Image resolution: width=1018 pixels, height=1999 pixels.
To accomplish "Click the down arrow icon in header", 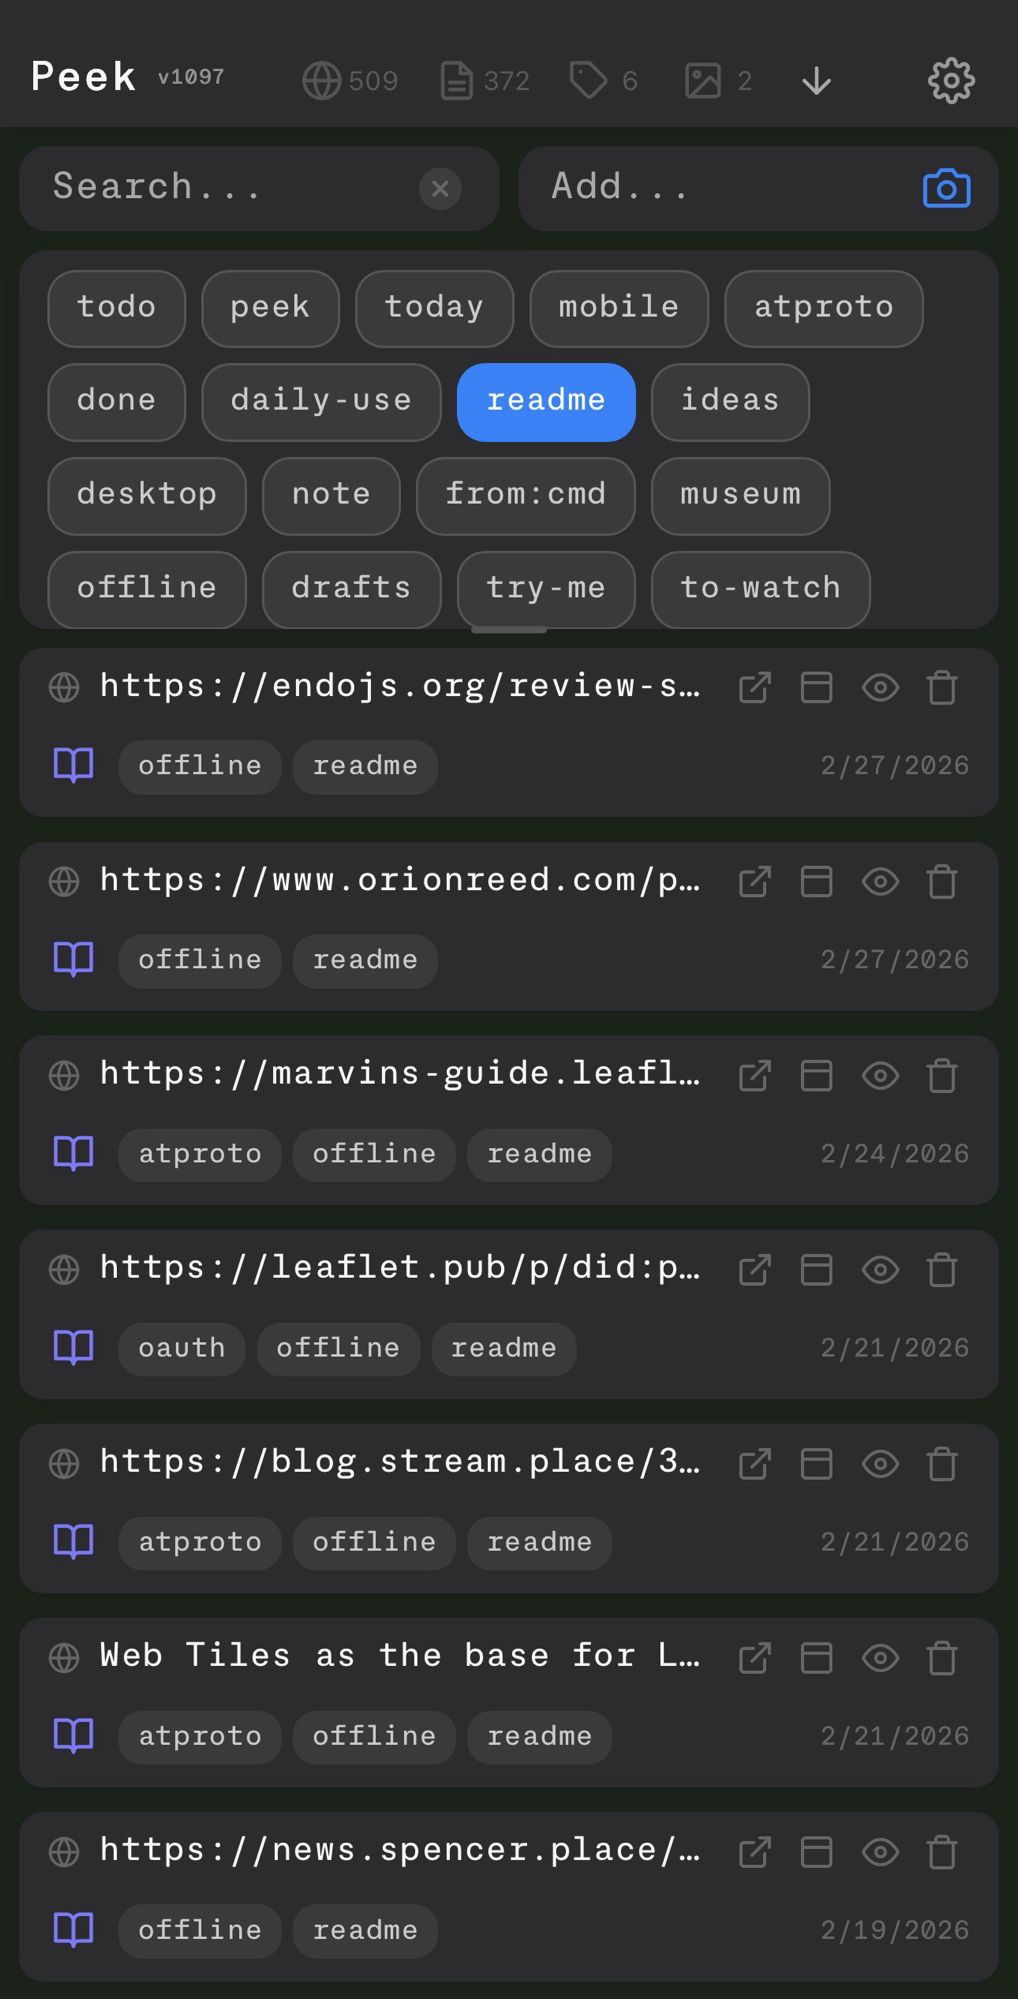I will [816, 80].
